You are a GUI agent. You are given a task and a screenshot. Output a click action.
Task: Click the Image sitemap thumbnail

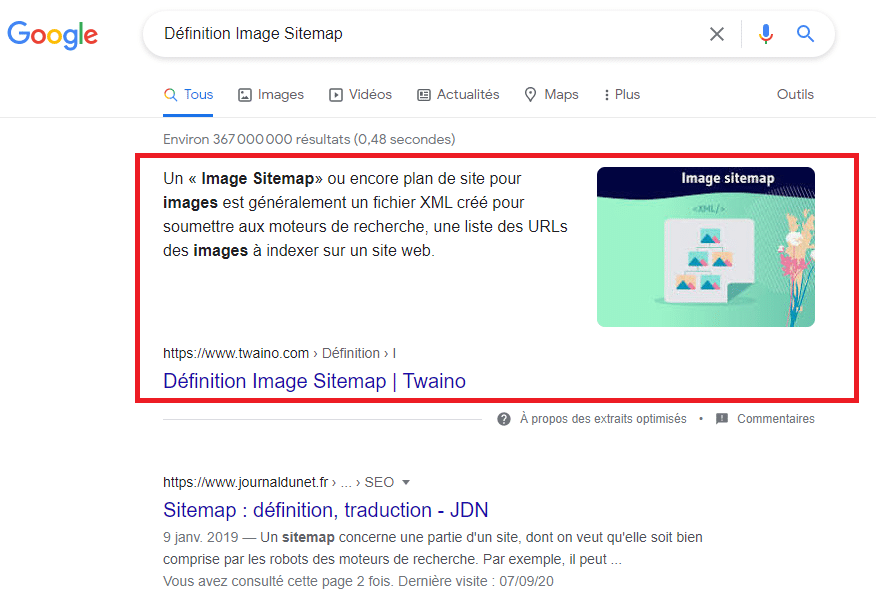click(x=706, y=247)
